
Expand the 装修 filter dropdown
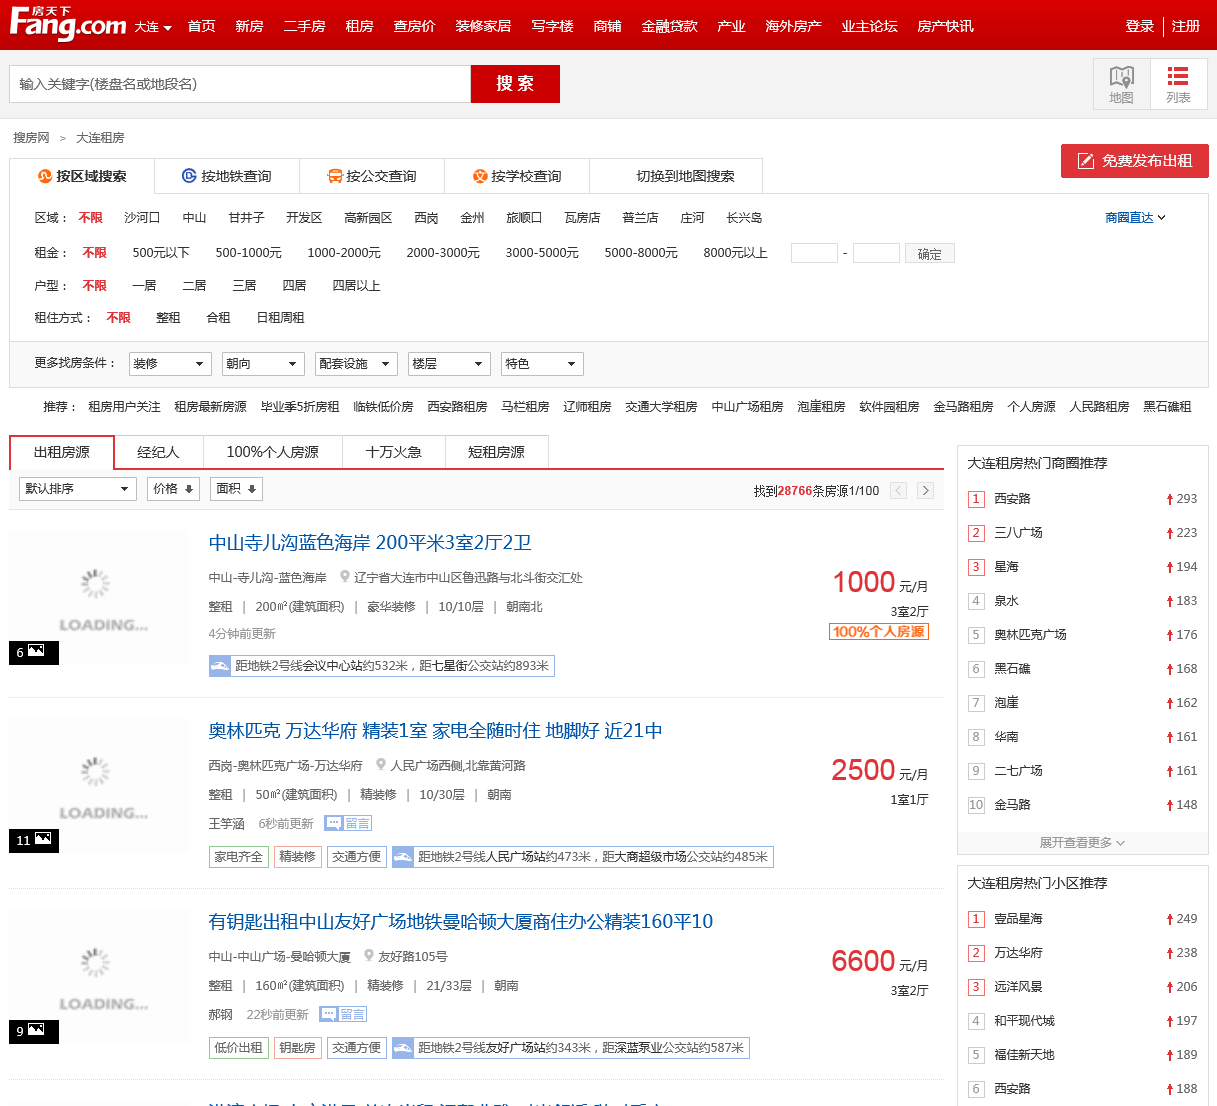click(x=170, y=364)
